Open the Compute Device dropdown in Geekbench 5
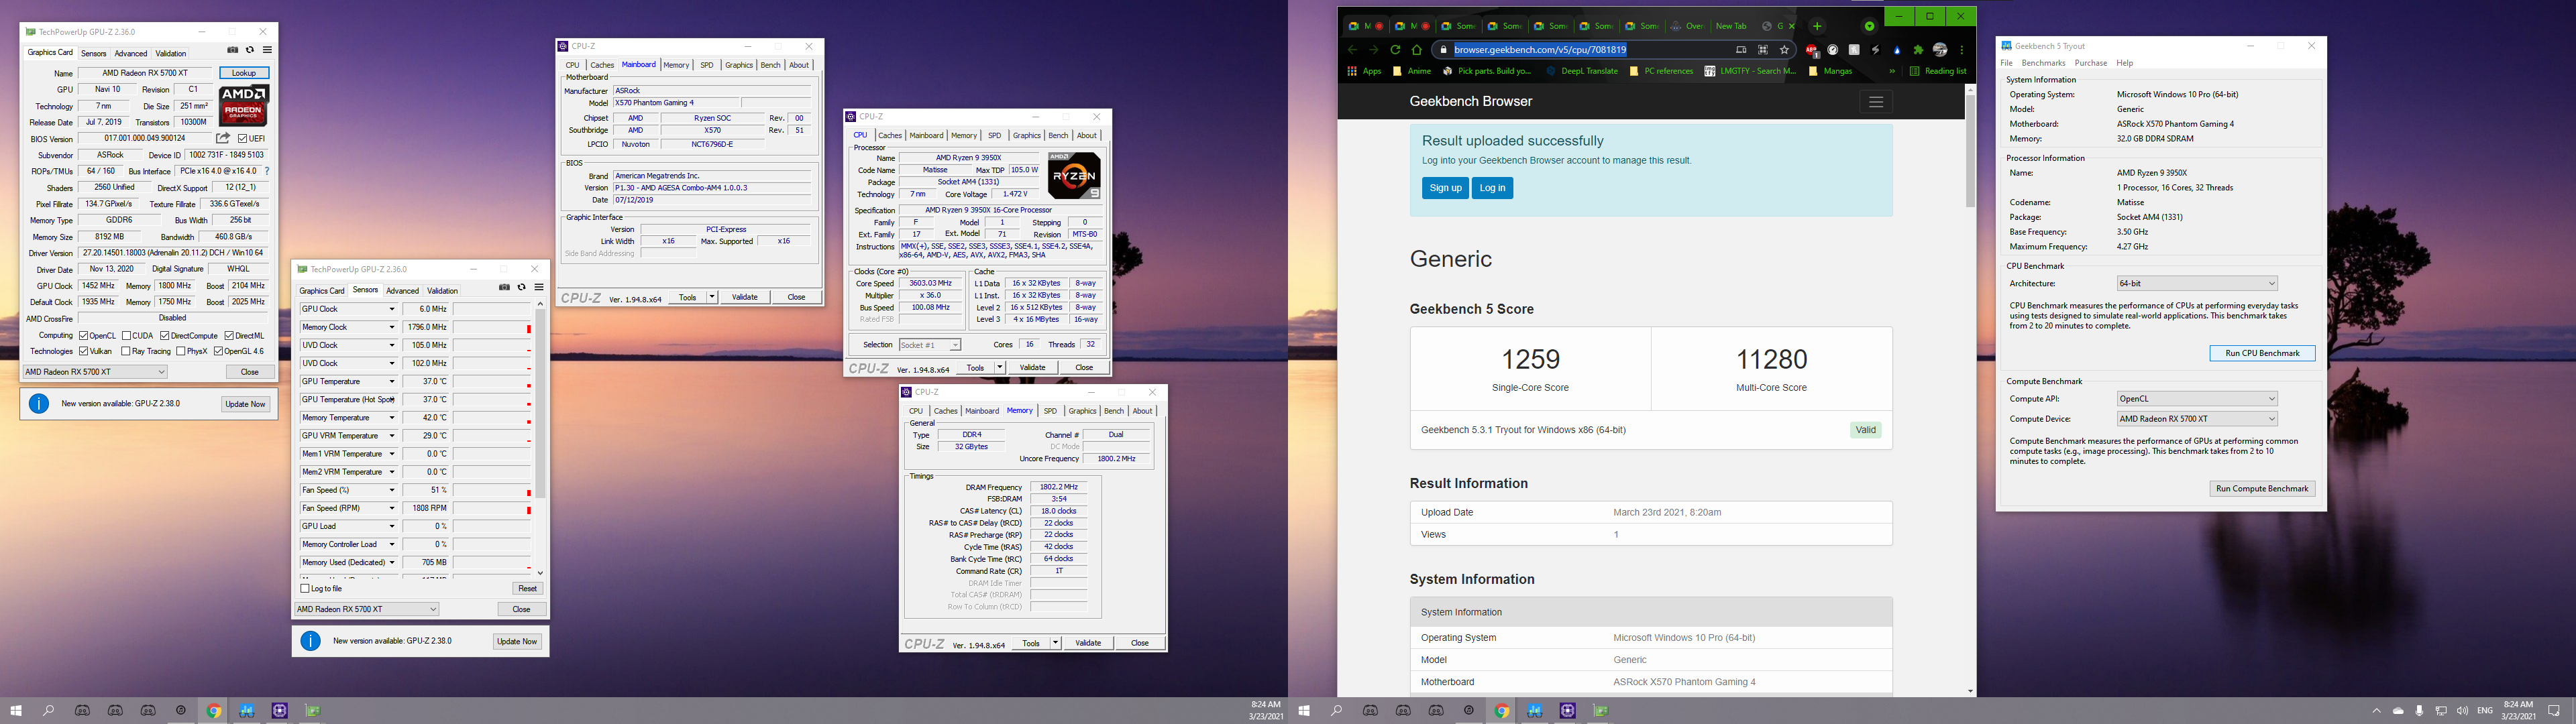The width and height of the screenshot is (2576, 724). point(2197,419)
